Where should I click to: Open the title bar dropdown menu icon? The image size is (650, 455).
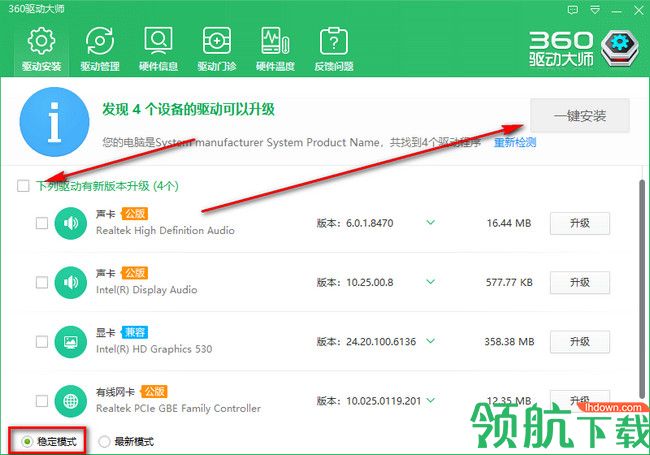point(595,10)
